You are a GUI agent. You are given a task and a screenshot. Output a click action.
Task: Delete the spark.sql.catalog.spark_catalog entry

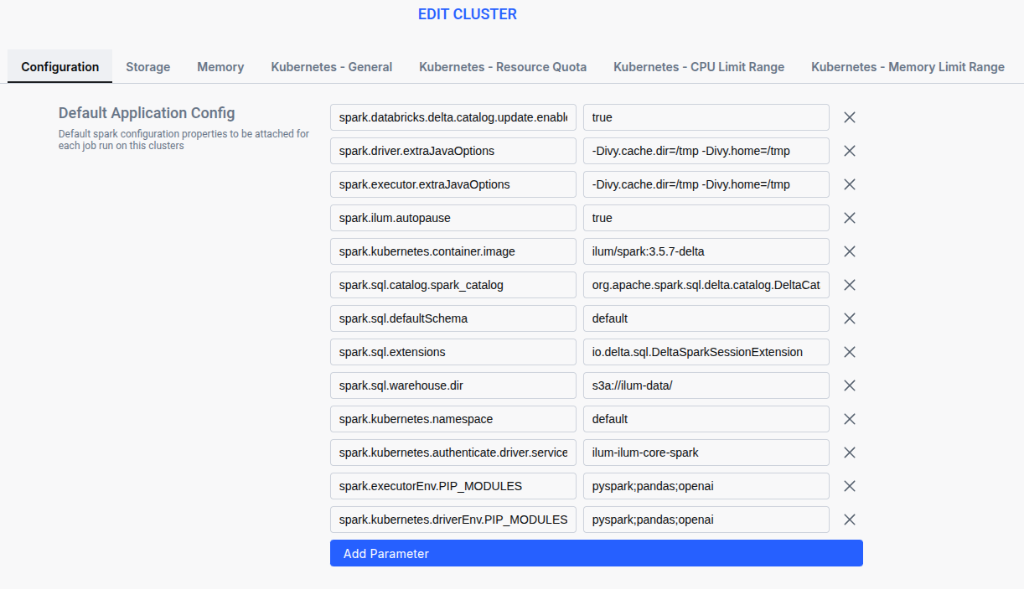849,285
